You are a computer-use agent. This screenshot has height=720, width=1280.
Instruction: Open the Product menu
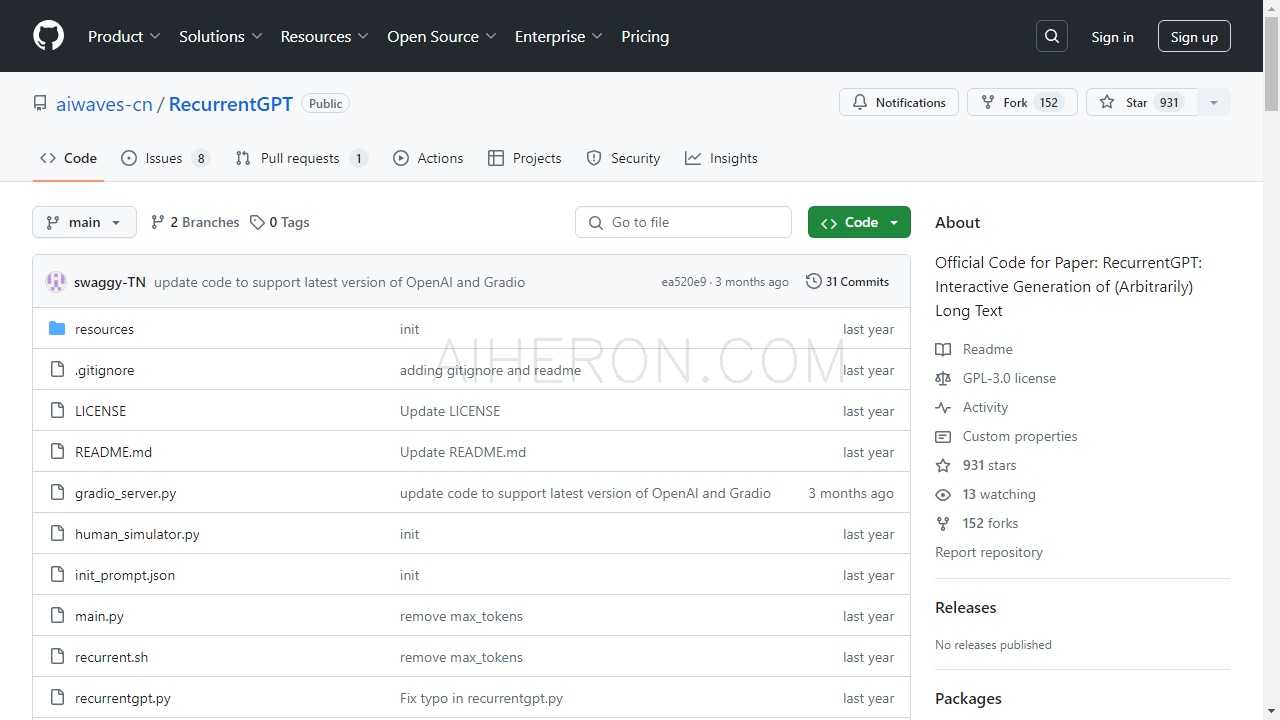point(124,37)
